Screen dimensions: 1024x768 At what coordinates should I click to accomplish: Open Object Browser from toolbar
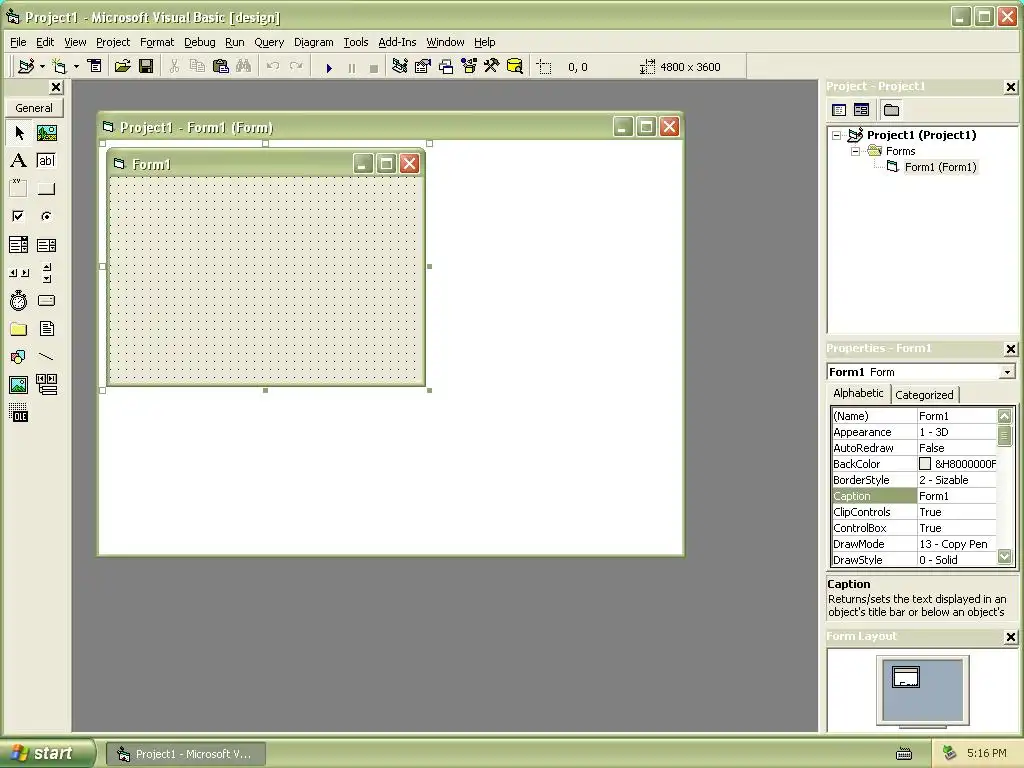click(469, 66)
